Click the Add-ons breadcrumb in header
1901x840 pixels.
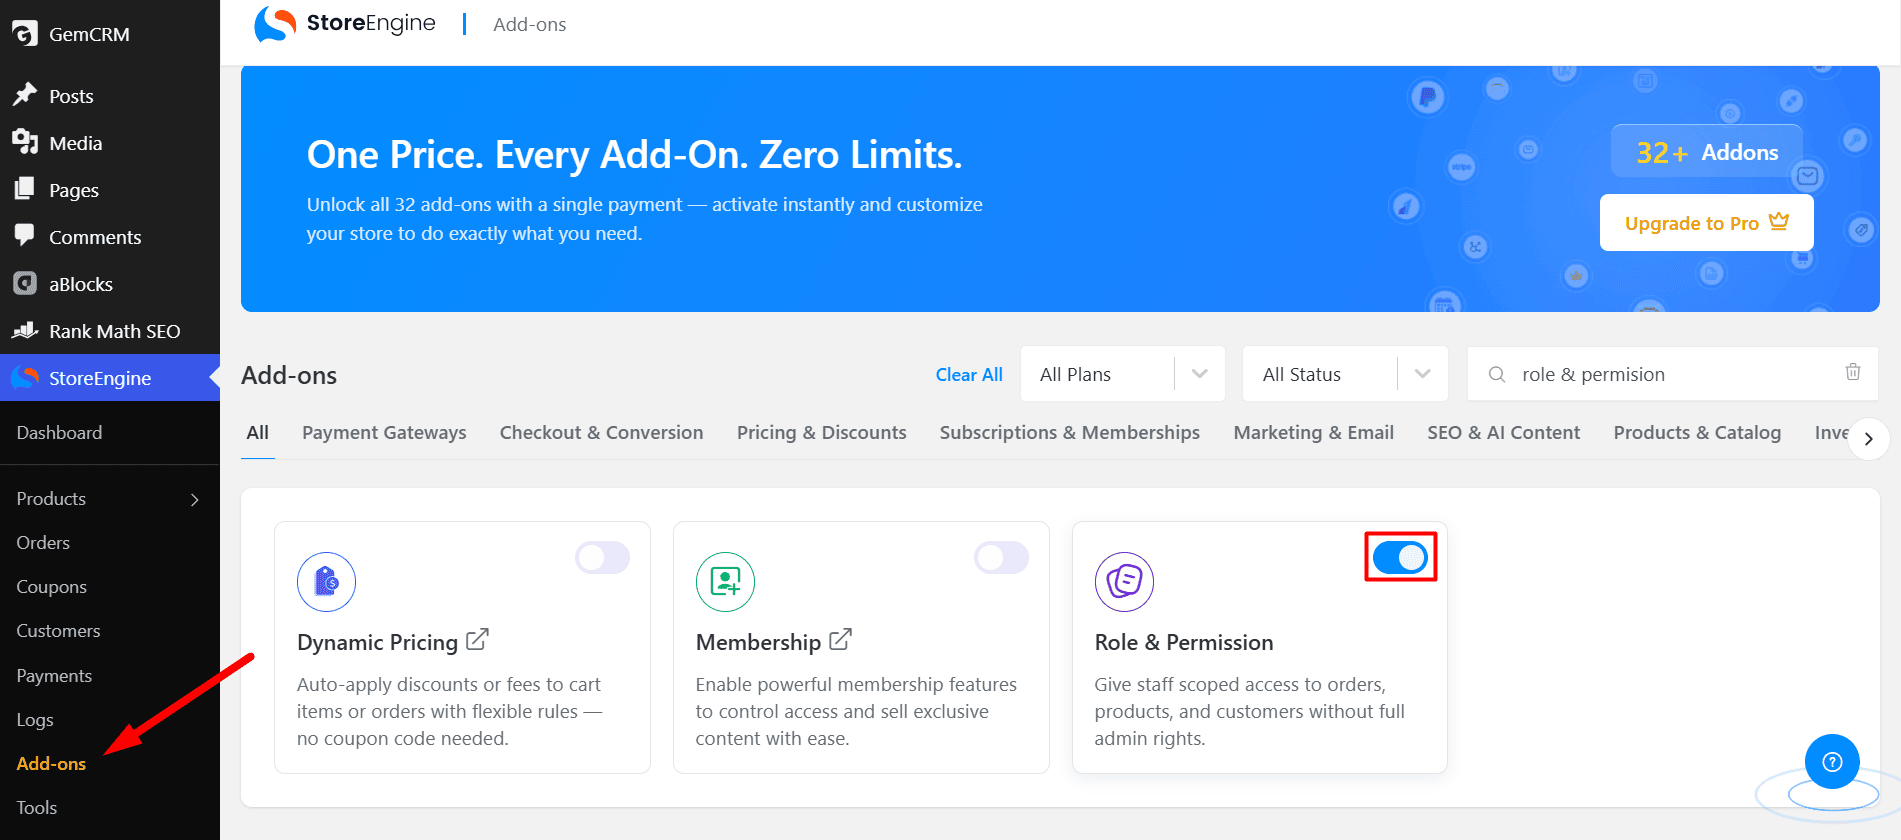529,24
